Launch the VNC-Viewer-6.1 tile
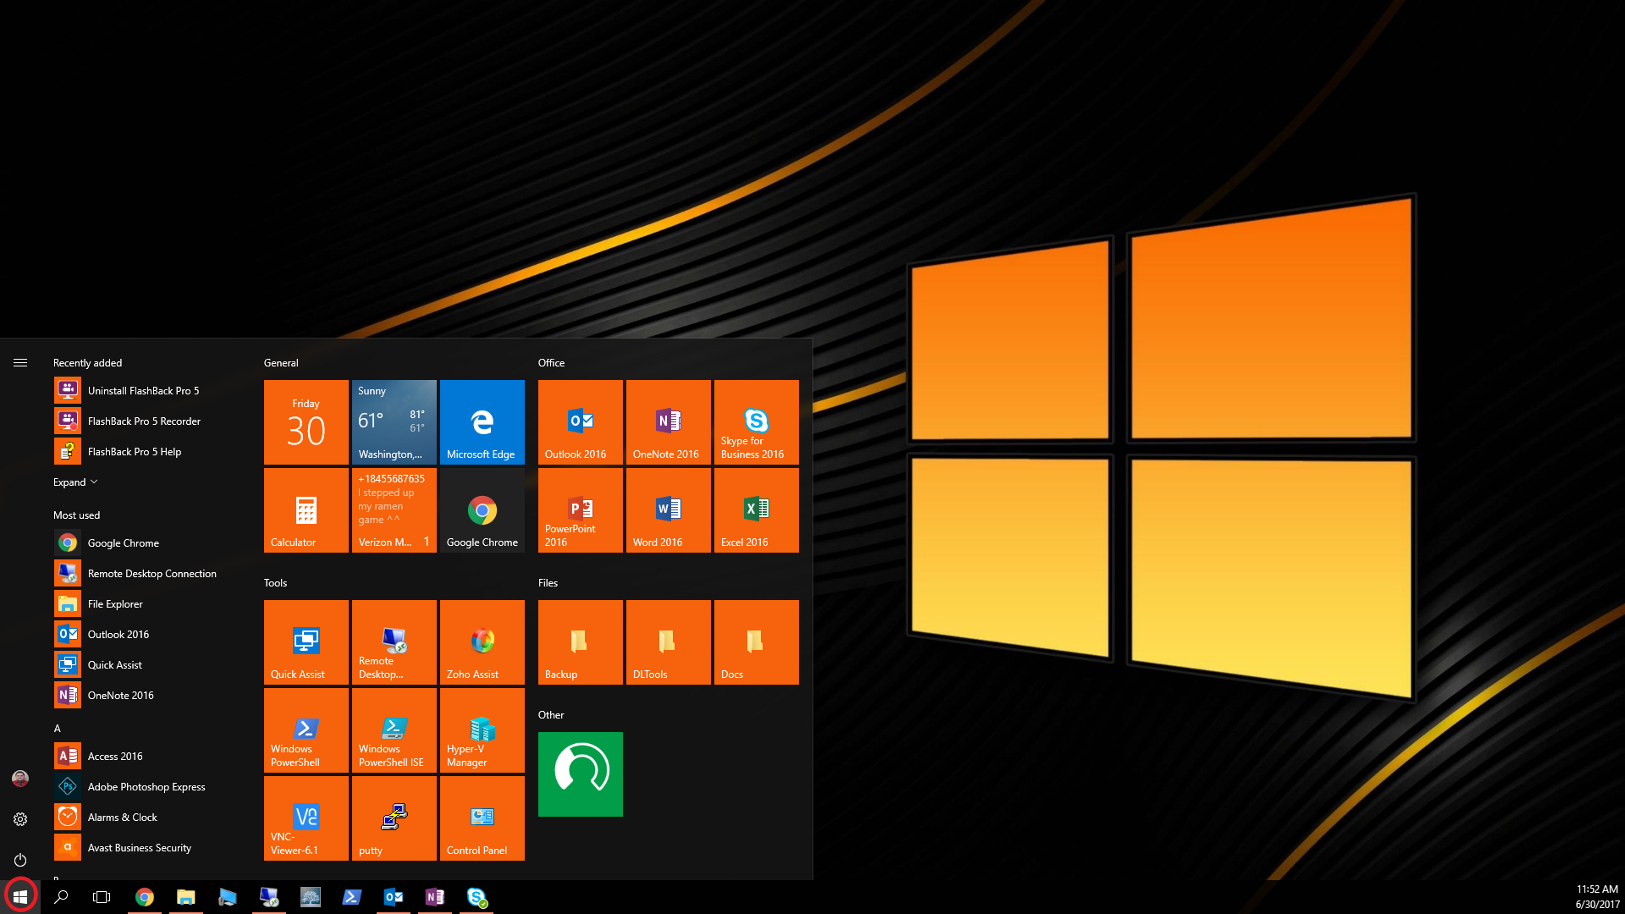The width and height of the screenshot is (1625, 914). (306, 818)
